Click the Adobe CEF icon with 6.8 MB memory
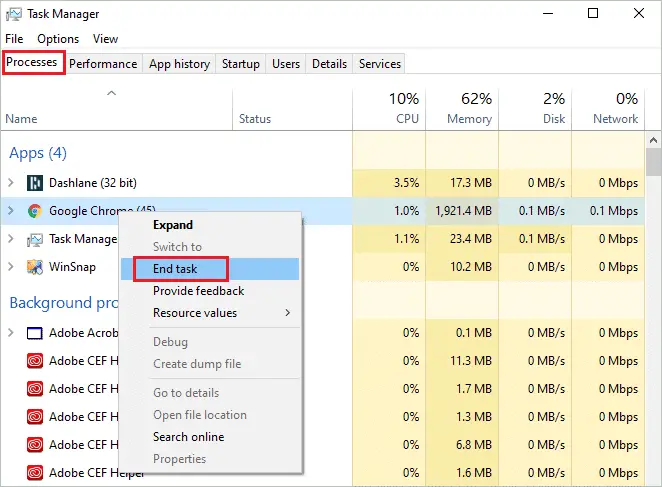This screenshot has height=487, width=662. (x=35, y=445)
